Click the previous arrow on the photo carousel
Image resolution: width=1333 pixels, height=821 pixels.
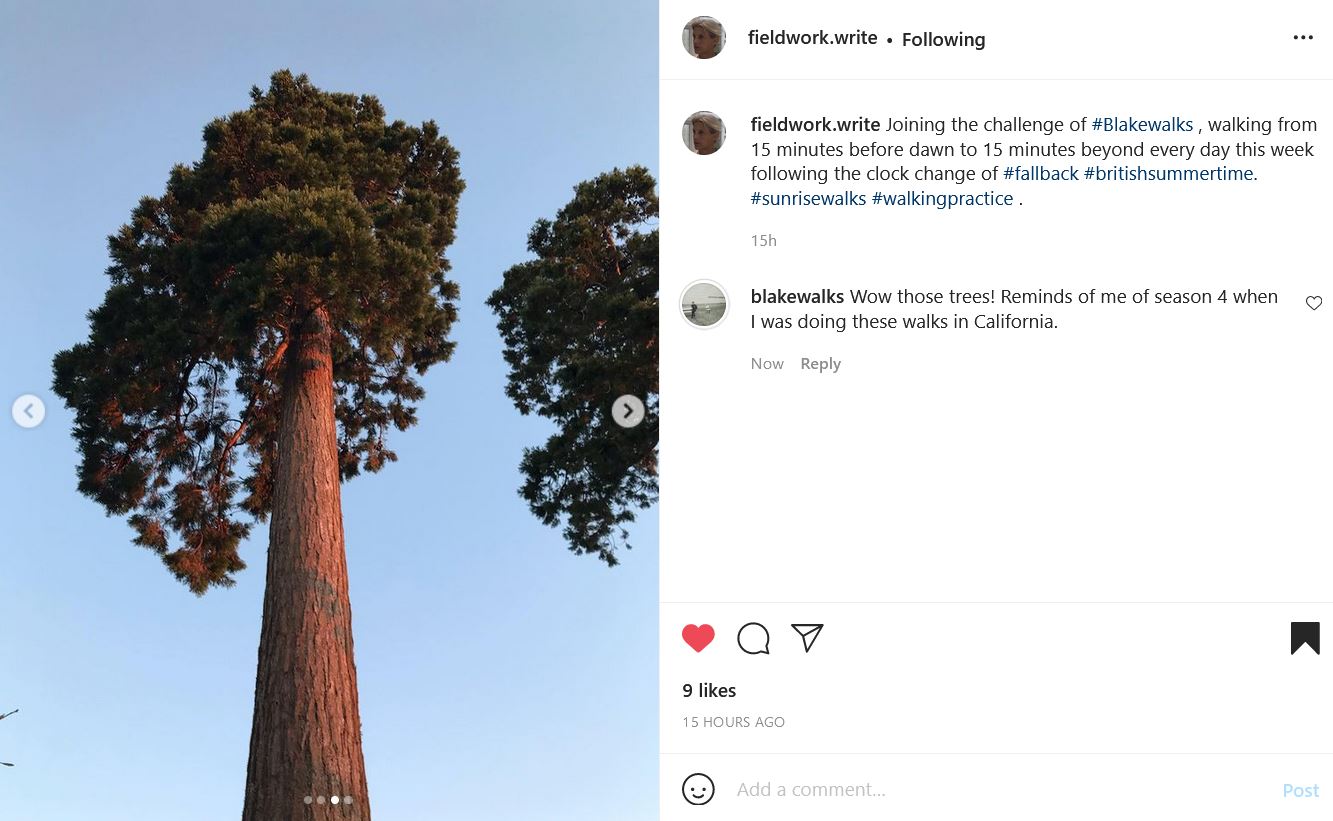[28, 411]
